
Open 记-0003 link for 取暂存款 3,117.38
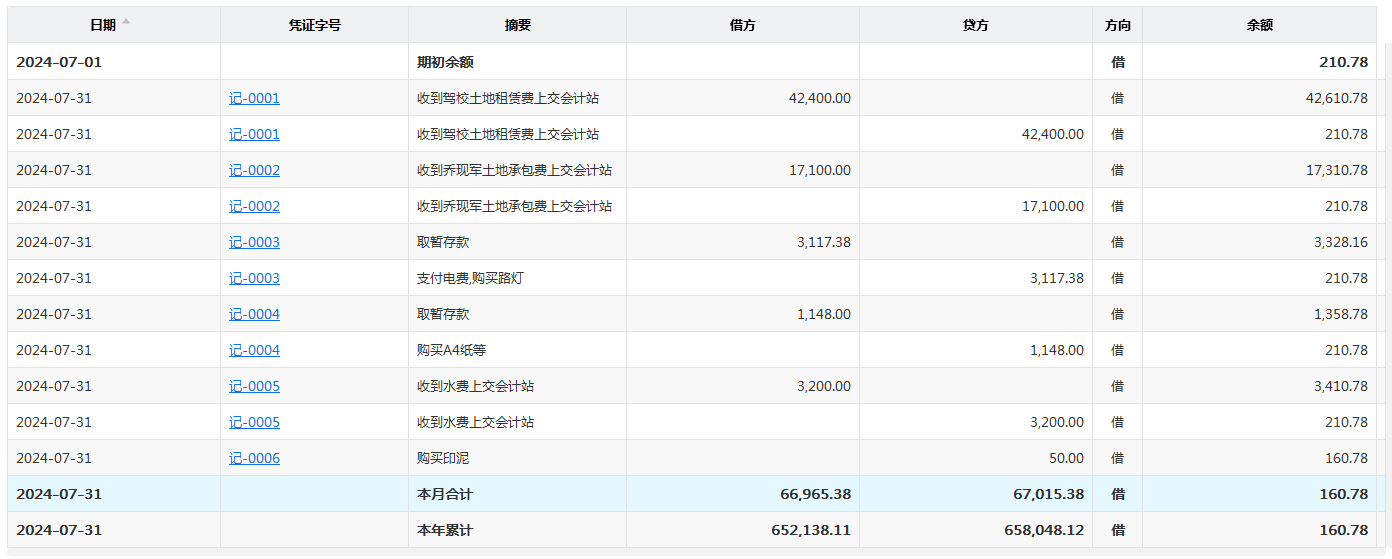254,242
